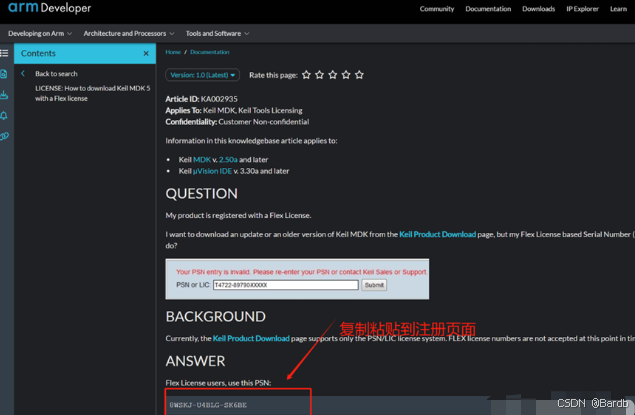The height and width of the screenshot is (415, 635).
Task: Open the 2.50a version link
Action: click(228, 160)
